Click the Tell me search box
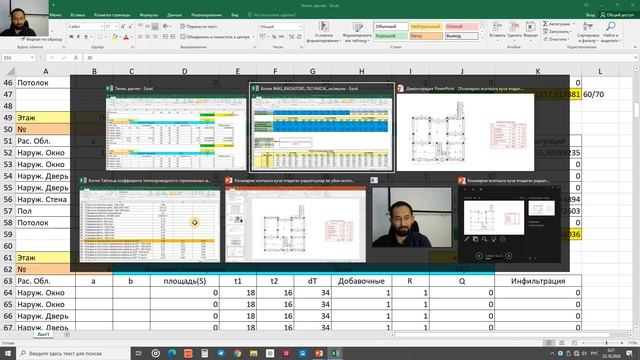The width and height of the screenshot is (640, 360). pyautogui.click(x=272, y=15)
